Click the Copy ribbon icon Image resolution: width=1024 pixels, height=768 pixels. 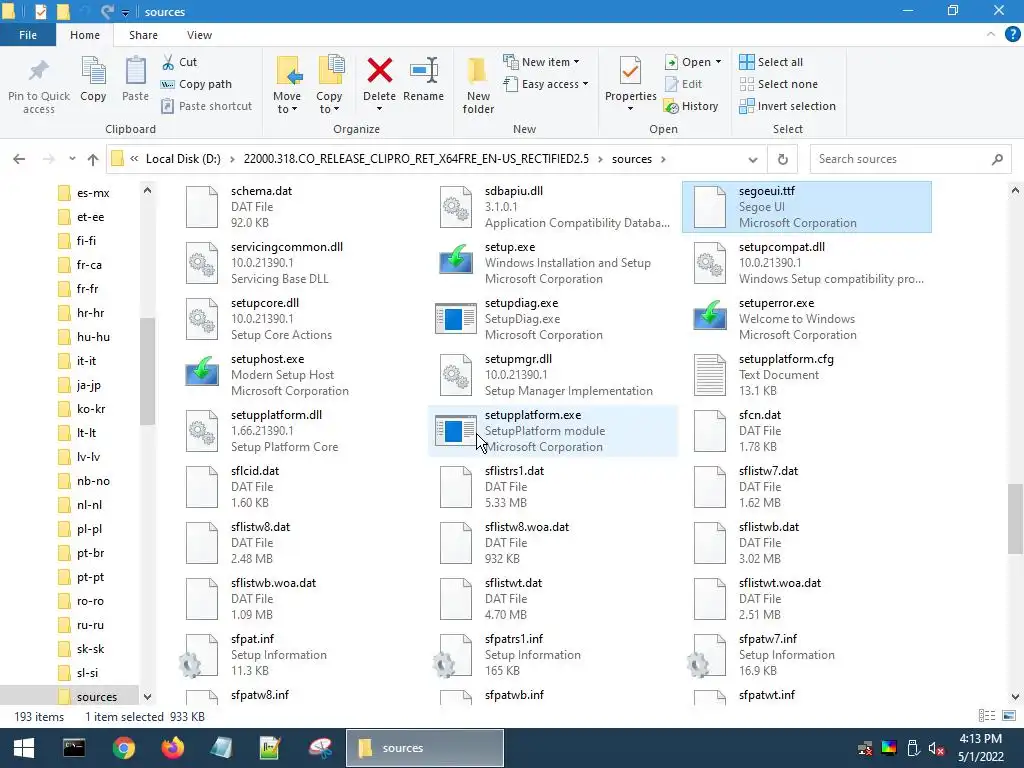pyautogui.click(x=93, y=71)
